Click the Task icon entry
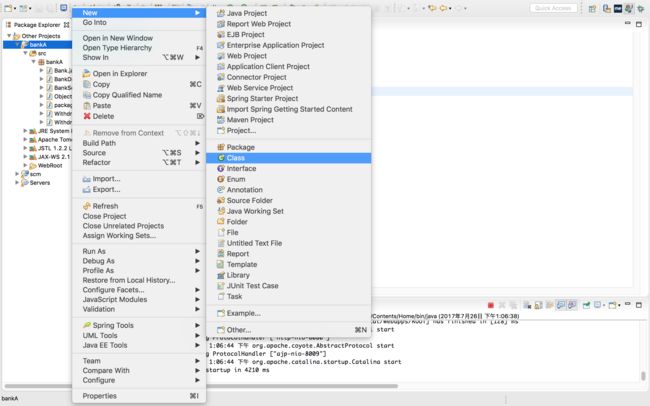 coord(221,297)
